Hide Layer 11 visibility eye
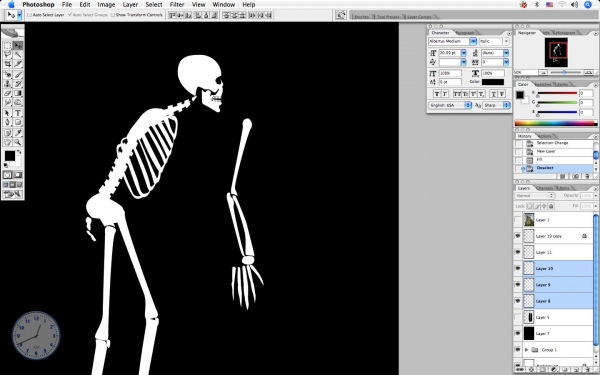 click(517, 252)
